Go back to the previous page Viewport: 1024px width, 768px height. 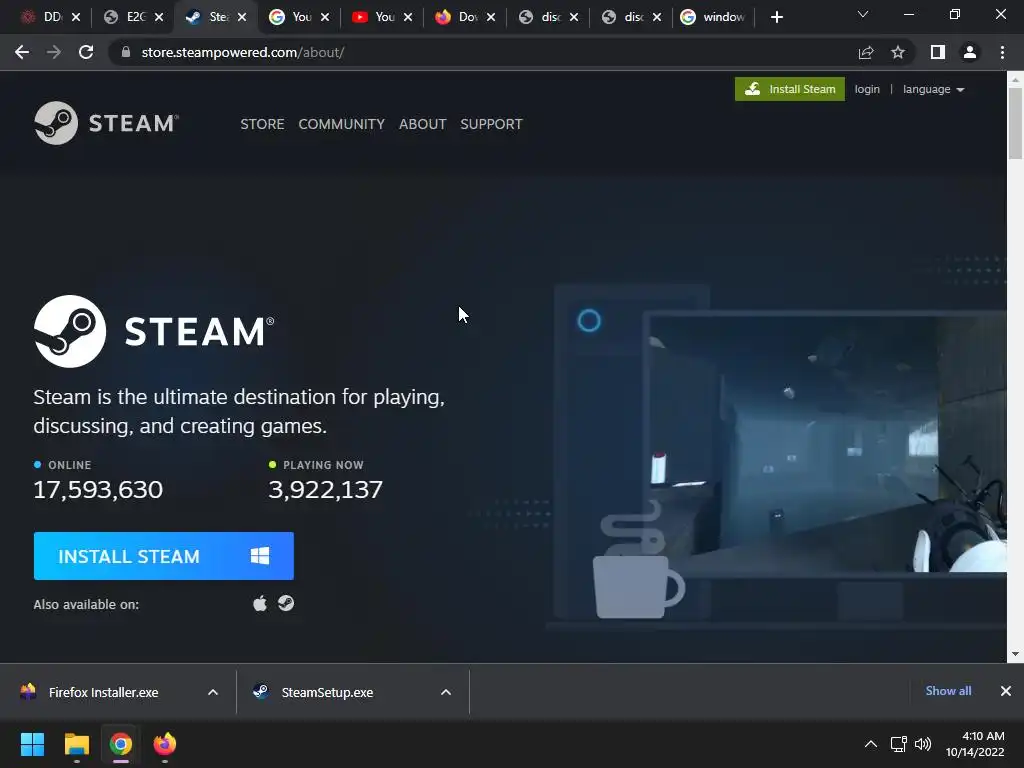click(x=22, y=52)
